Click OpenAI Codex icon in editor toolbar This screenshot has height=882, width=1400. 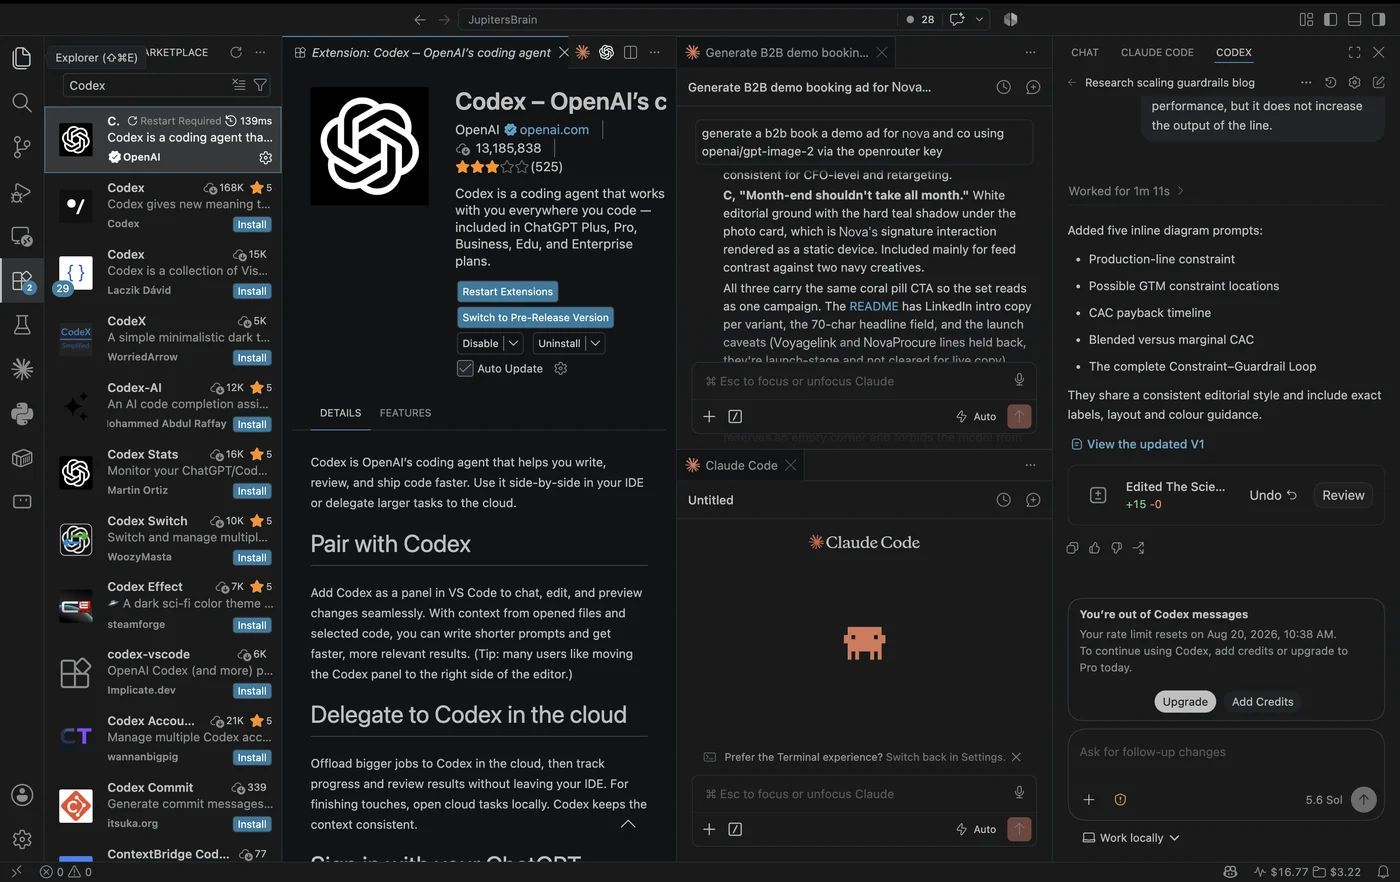tap(606, 52)
